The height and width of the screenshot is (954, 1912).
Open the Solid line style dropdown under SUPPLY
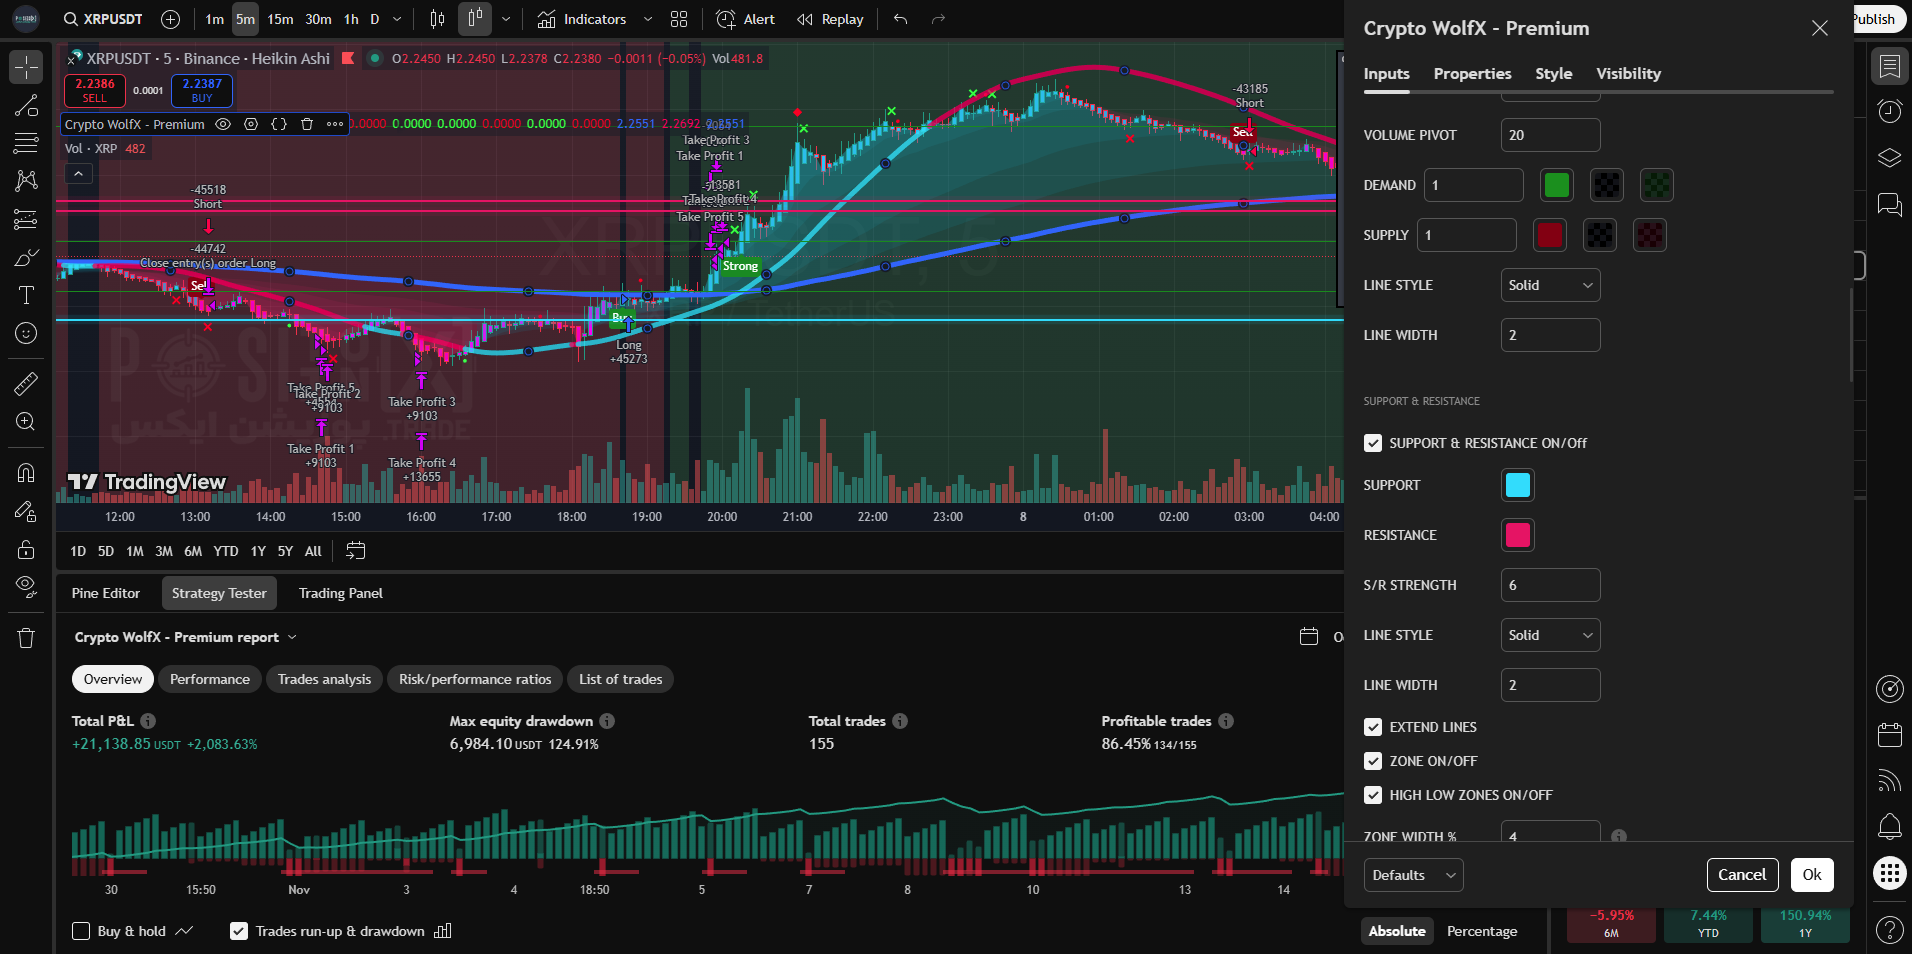tap(1549, 285)
